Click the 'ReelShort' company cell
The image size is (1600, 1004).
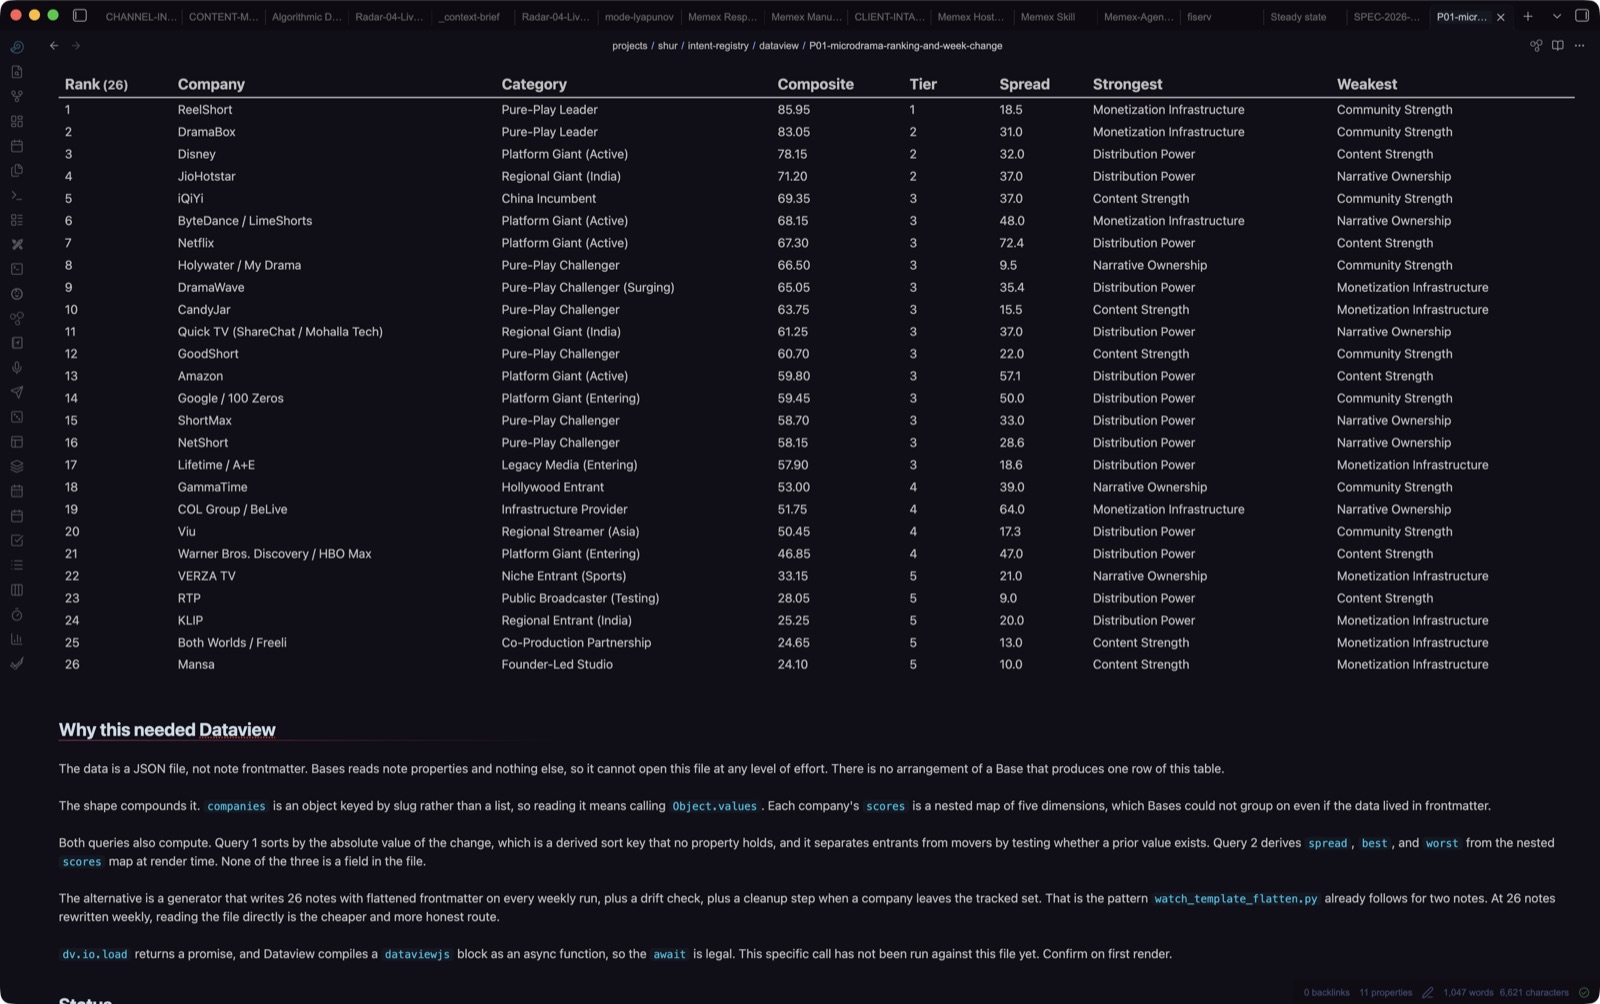[x=205, y=110]
